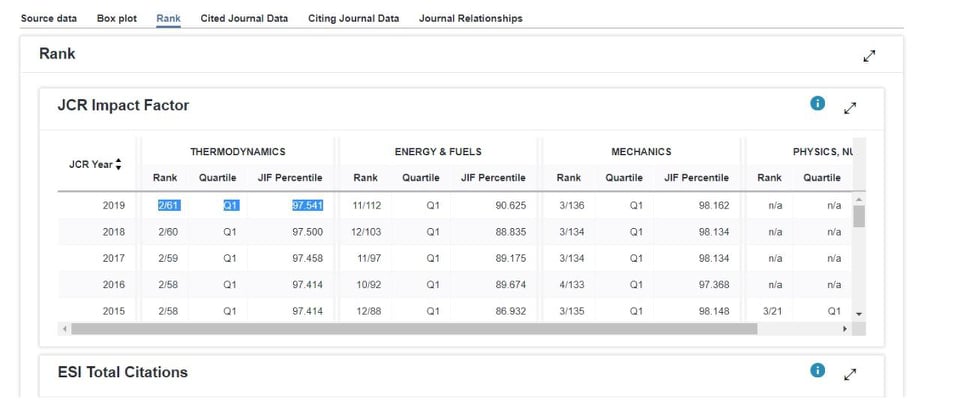Open JCR Impact Factor info icon

(817, 104)
